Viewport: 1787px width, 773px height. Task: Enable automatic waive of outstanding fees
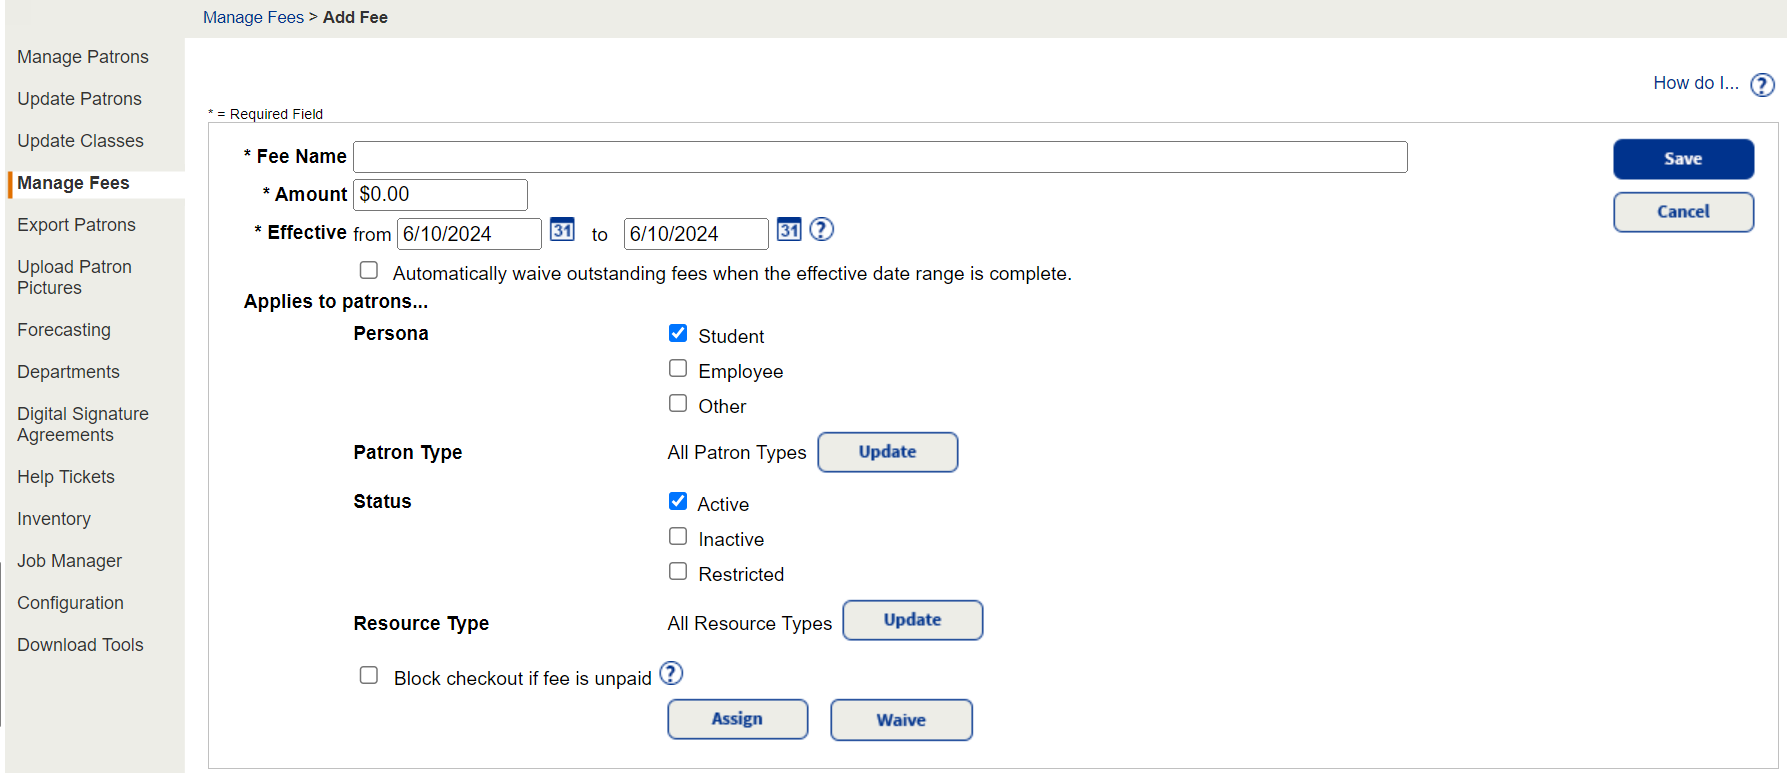click(x=369, y=270)
